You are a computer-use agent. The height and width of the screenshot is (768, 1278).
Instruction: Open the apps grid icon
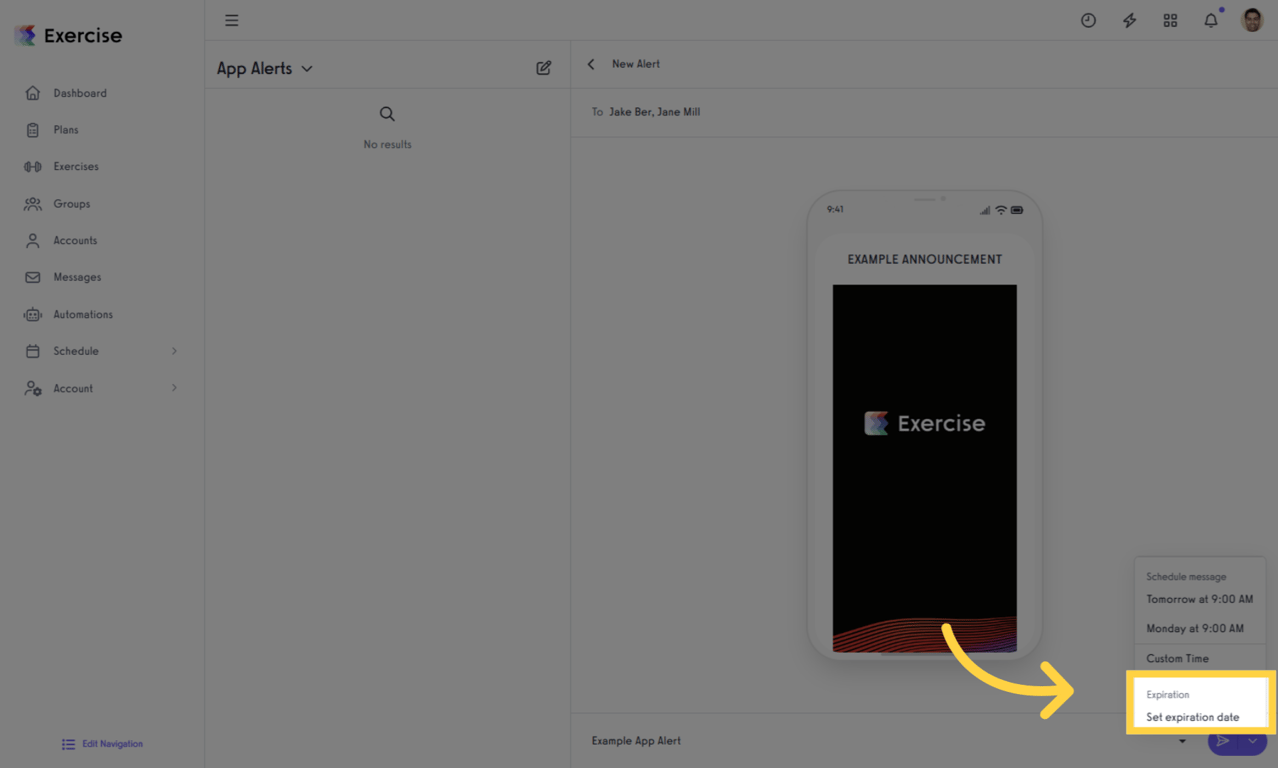click(x=1170, y=20)
